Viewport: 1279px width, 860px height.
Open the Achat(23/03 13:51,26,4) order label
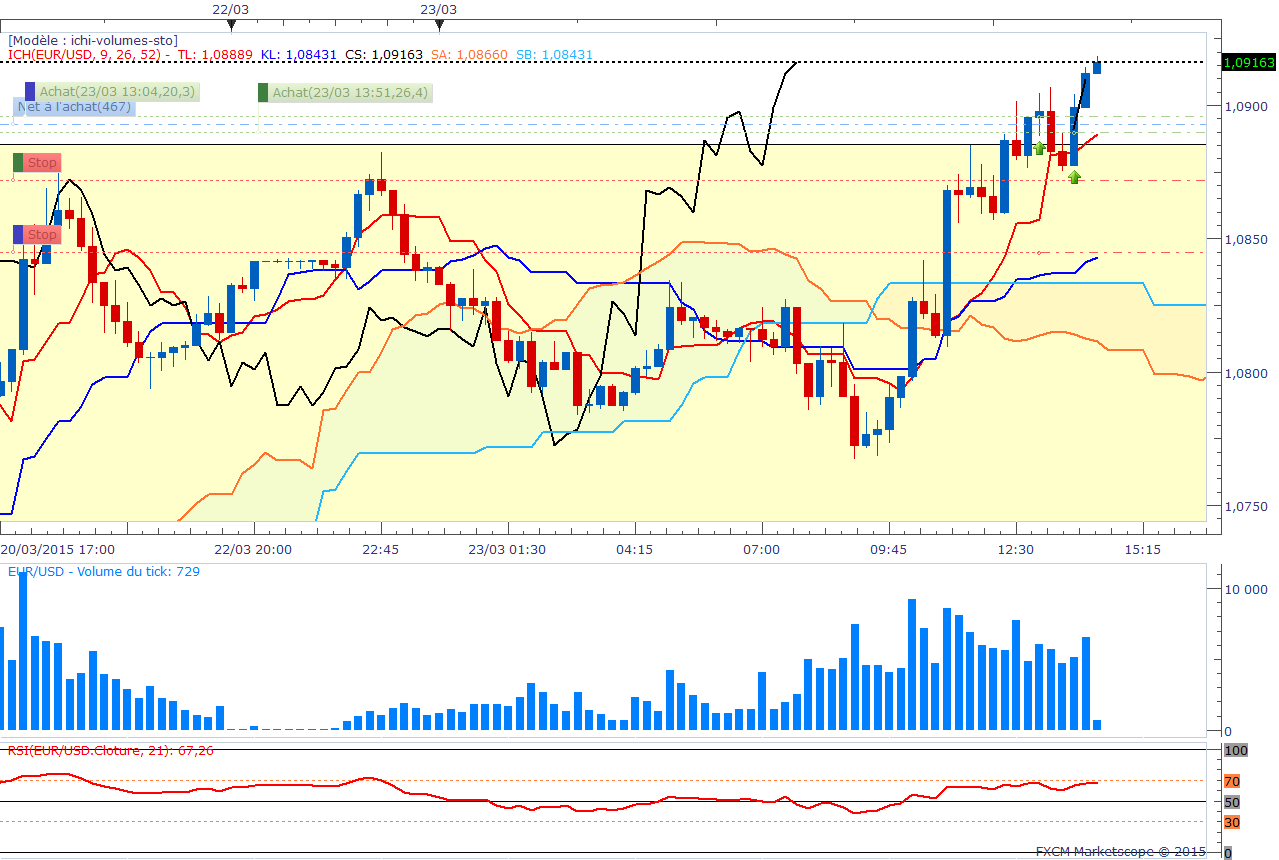coord(350,93)
